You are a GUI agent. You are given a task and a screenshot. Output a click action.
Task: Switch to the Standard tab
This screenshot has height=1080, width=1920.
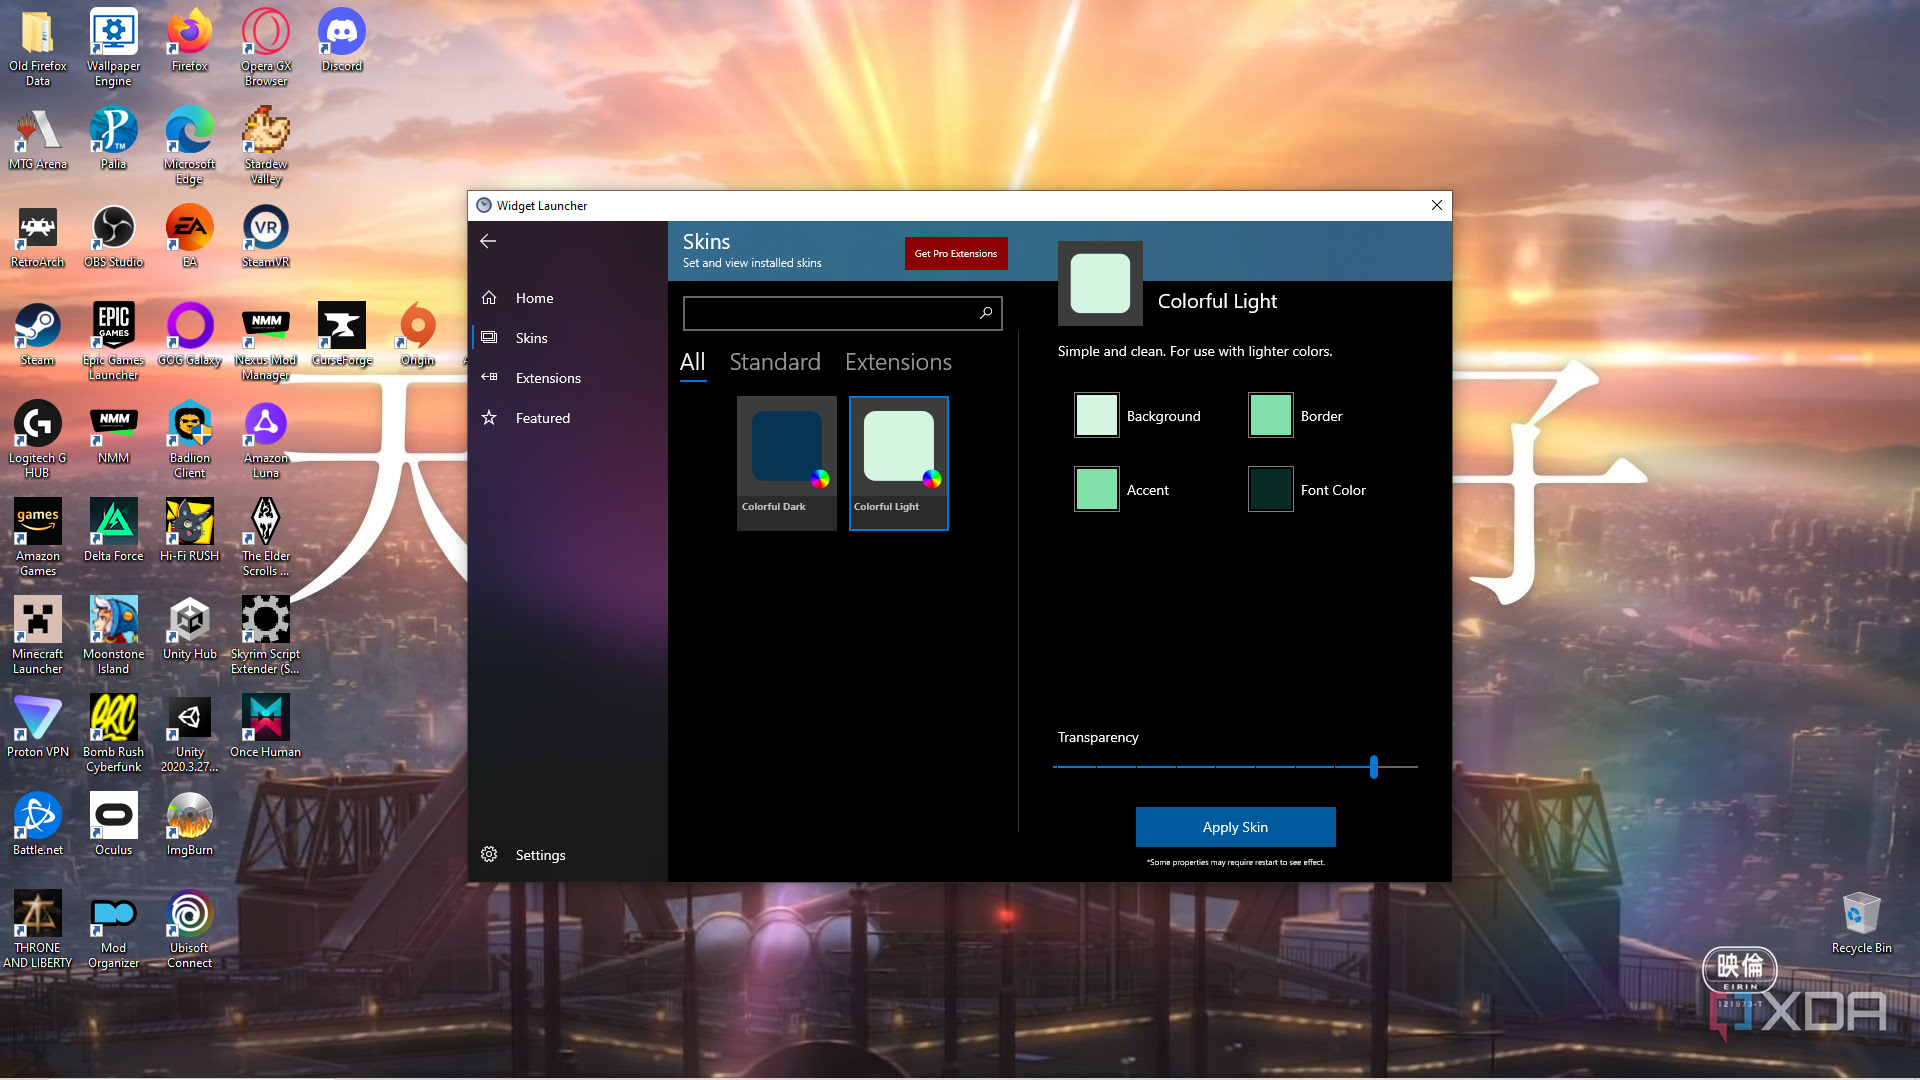tap(774, 362)
